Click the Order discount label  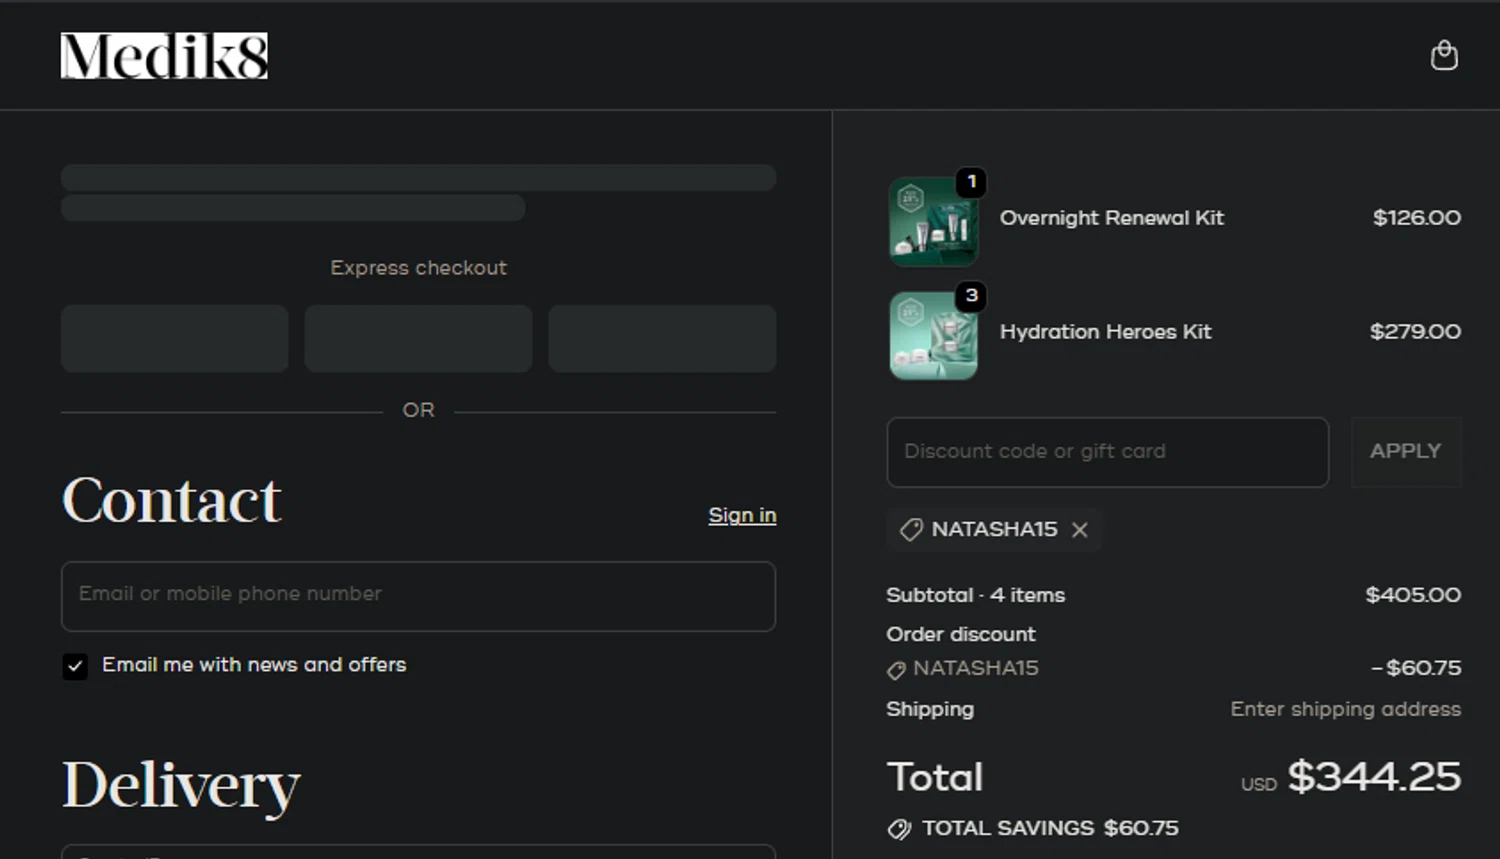(x=961, y=634)
